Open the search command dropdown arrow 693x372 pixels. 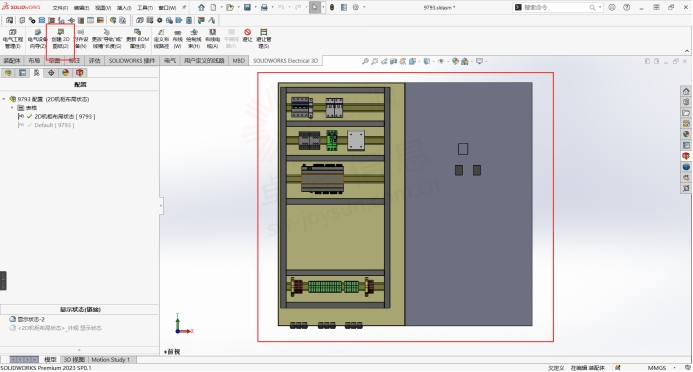(600, 8)
